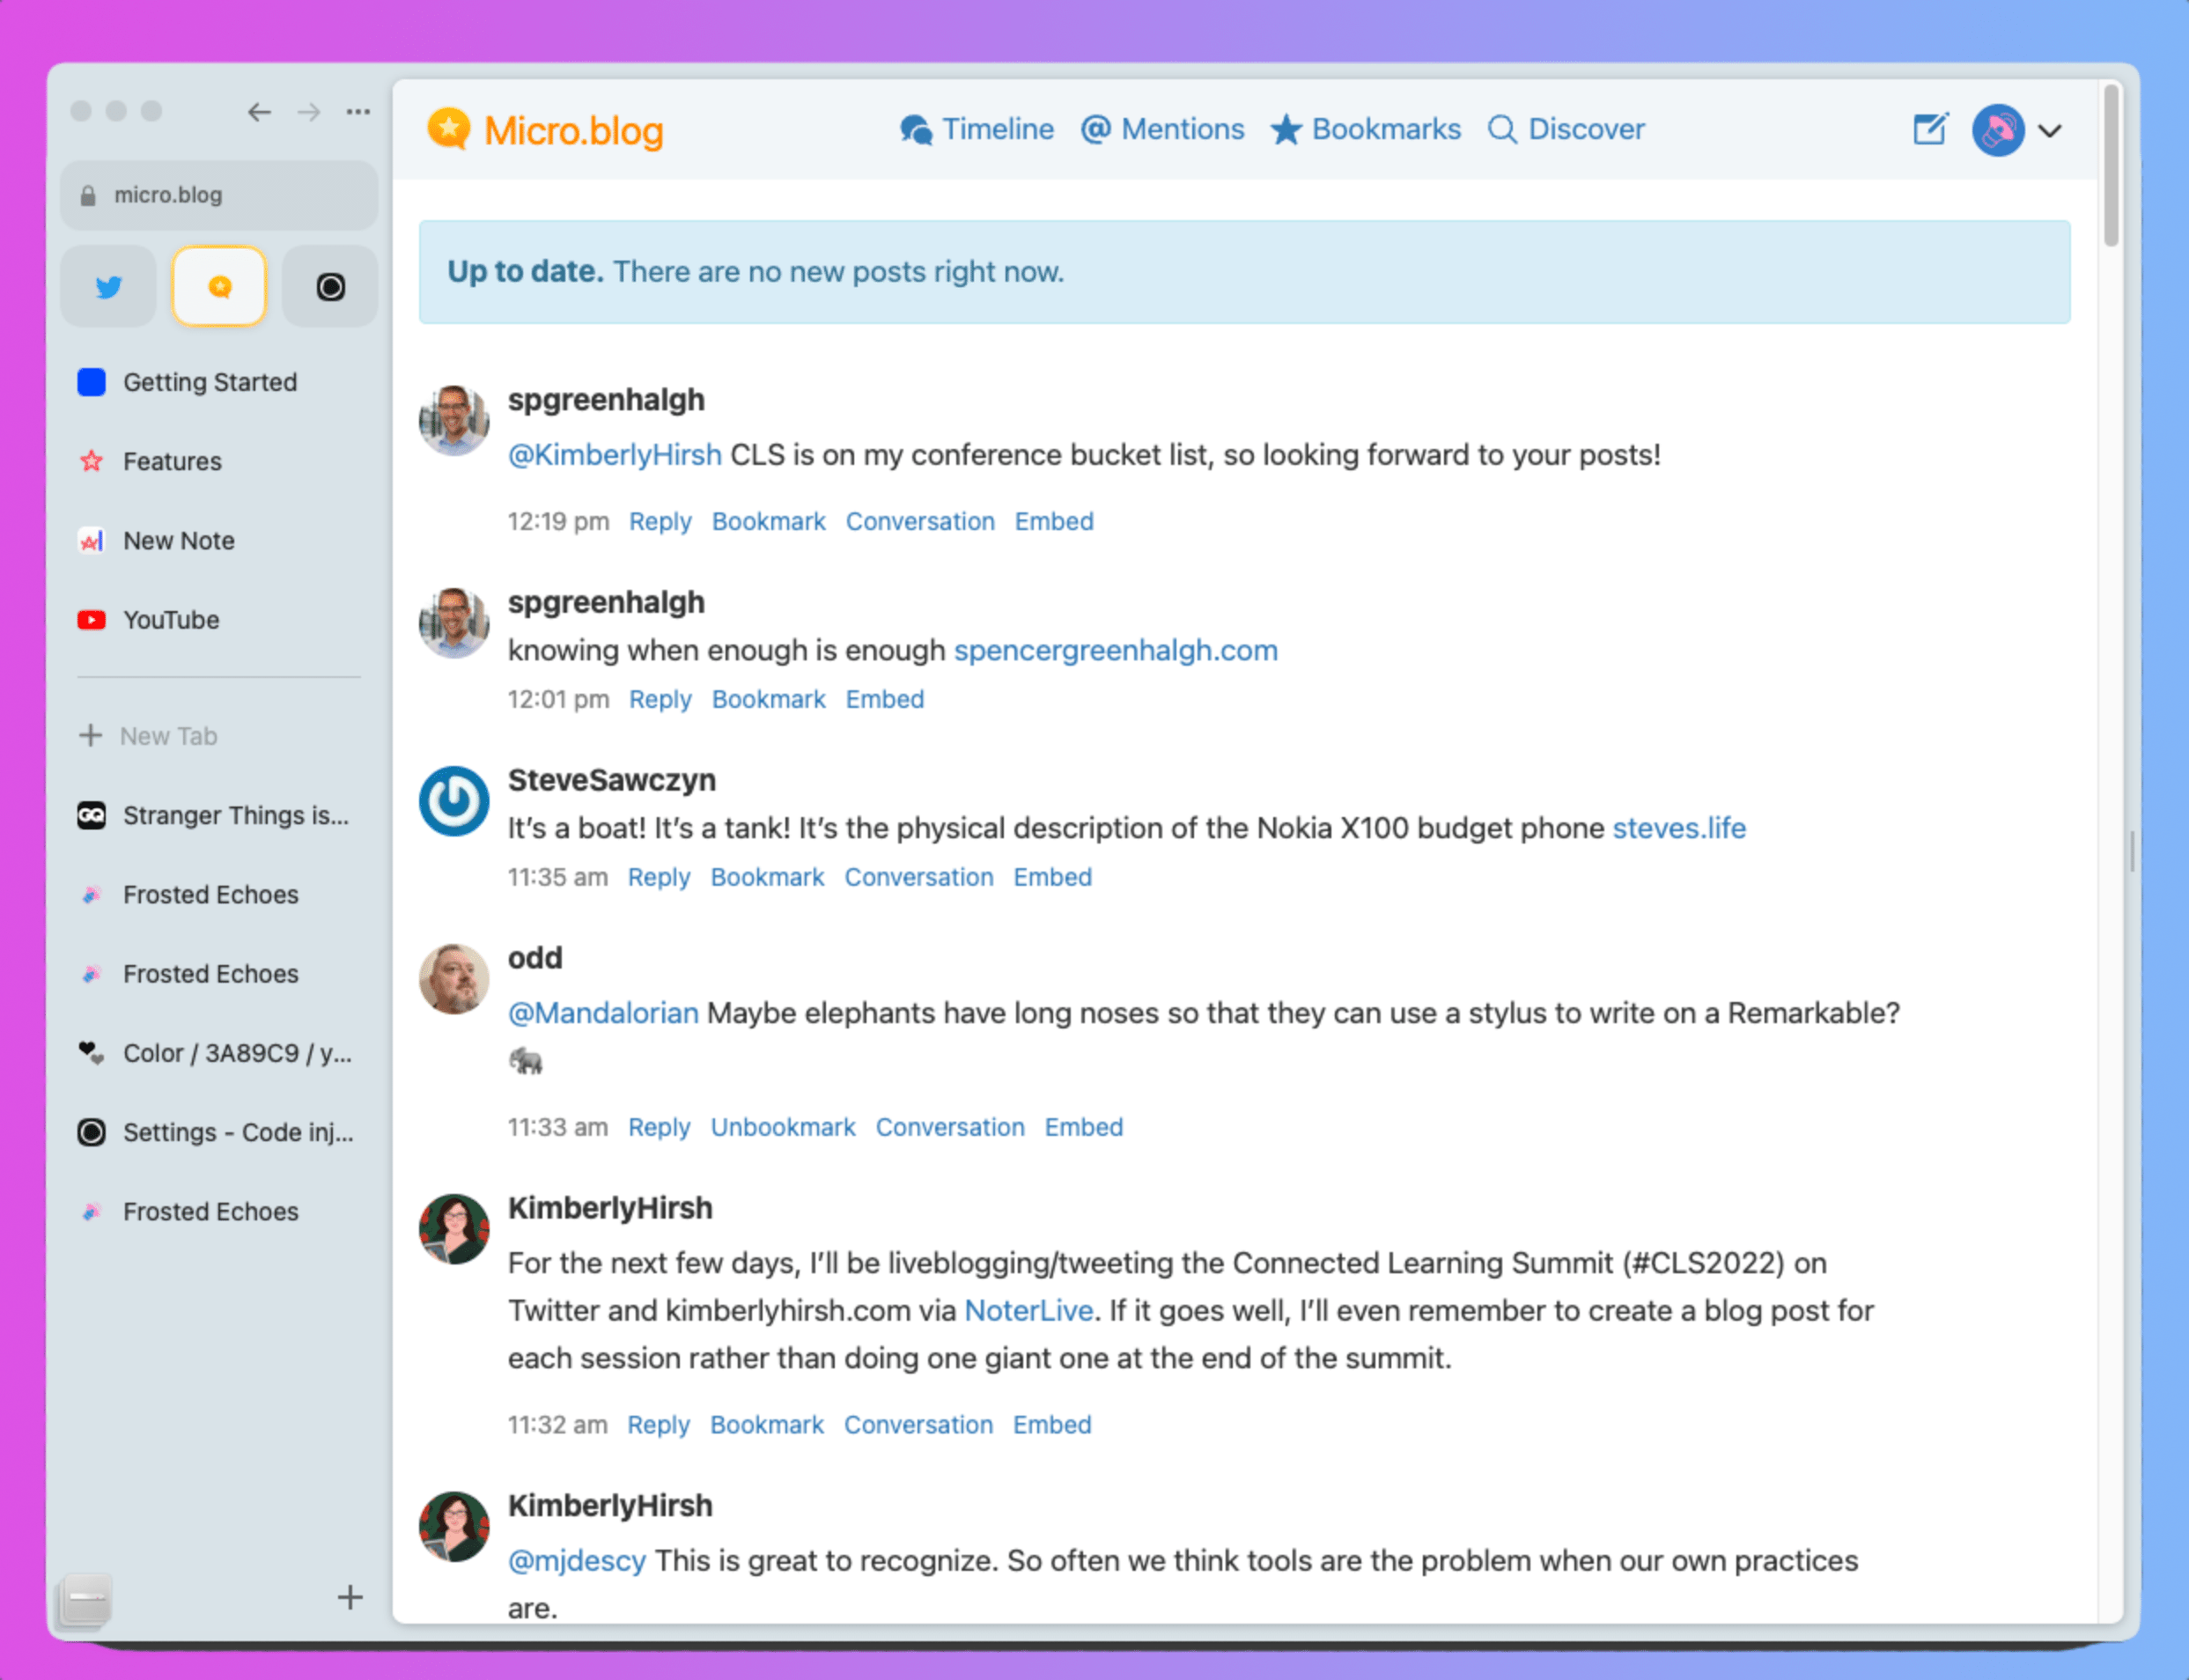Screen dimensions: 2189x1680
Task: Click the browser forward arrow
Action: tap(309, 112)
